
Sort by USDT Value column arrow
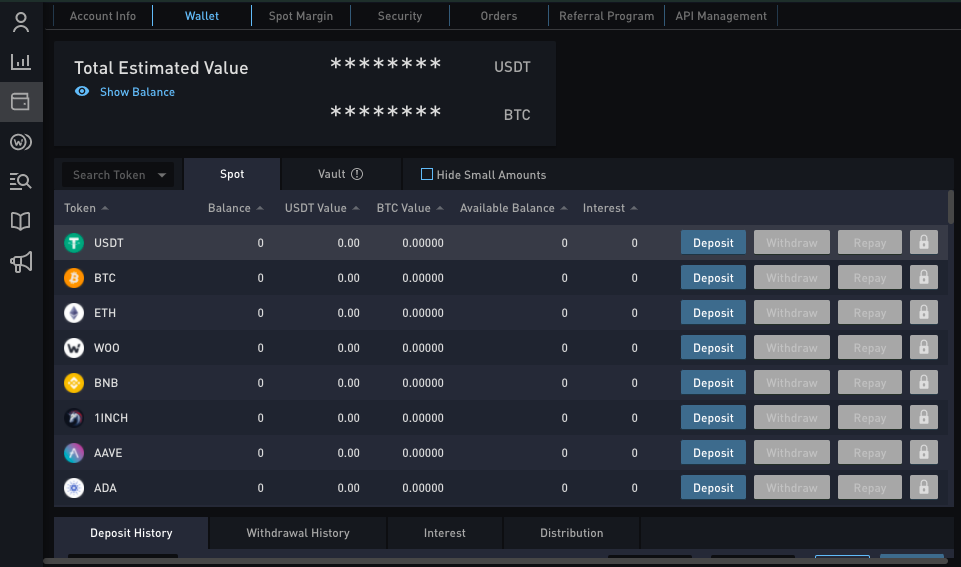tap(356, 208)
